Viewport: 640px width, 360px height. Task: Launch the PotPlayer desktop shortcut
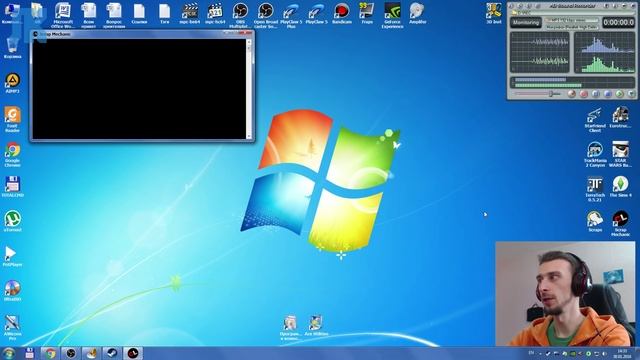12,256
